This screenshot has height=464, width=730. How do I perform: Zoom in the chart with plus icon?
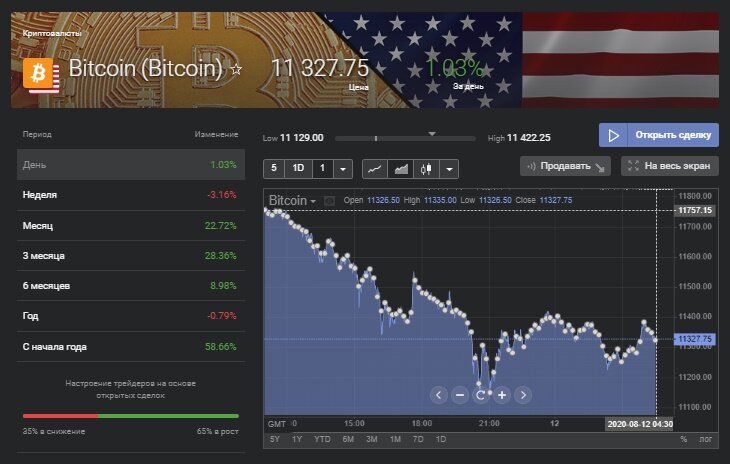(502, 394)
